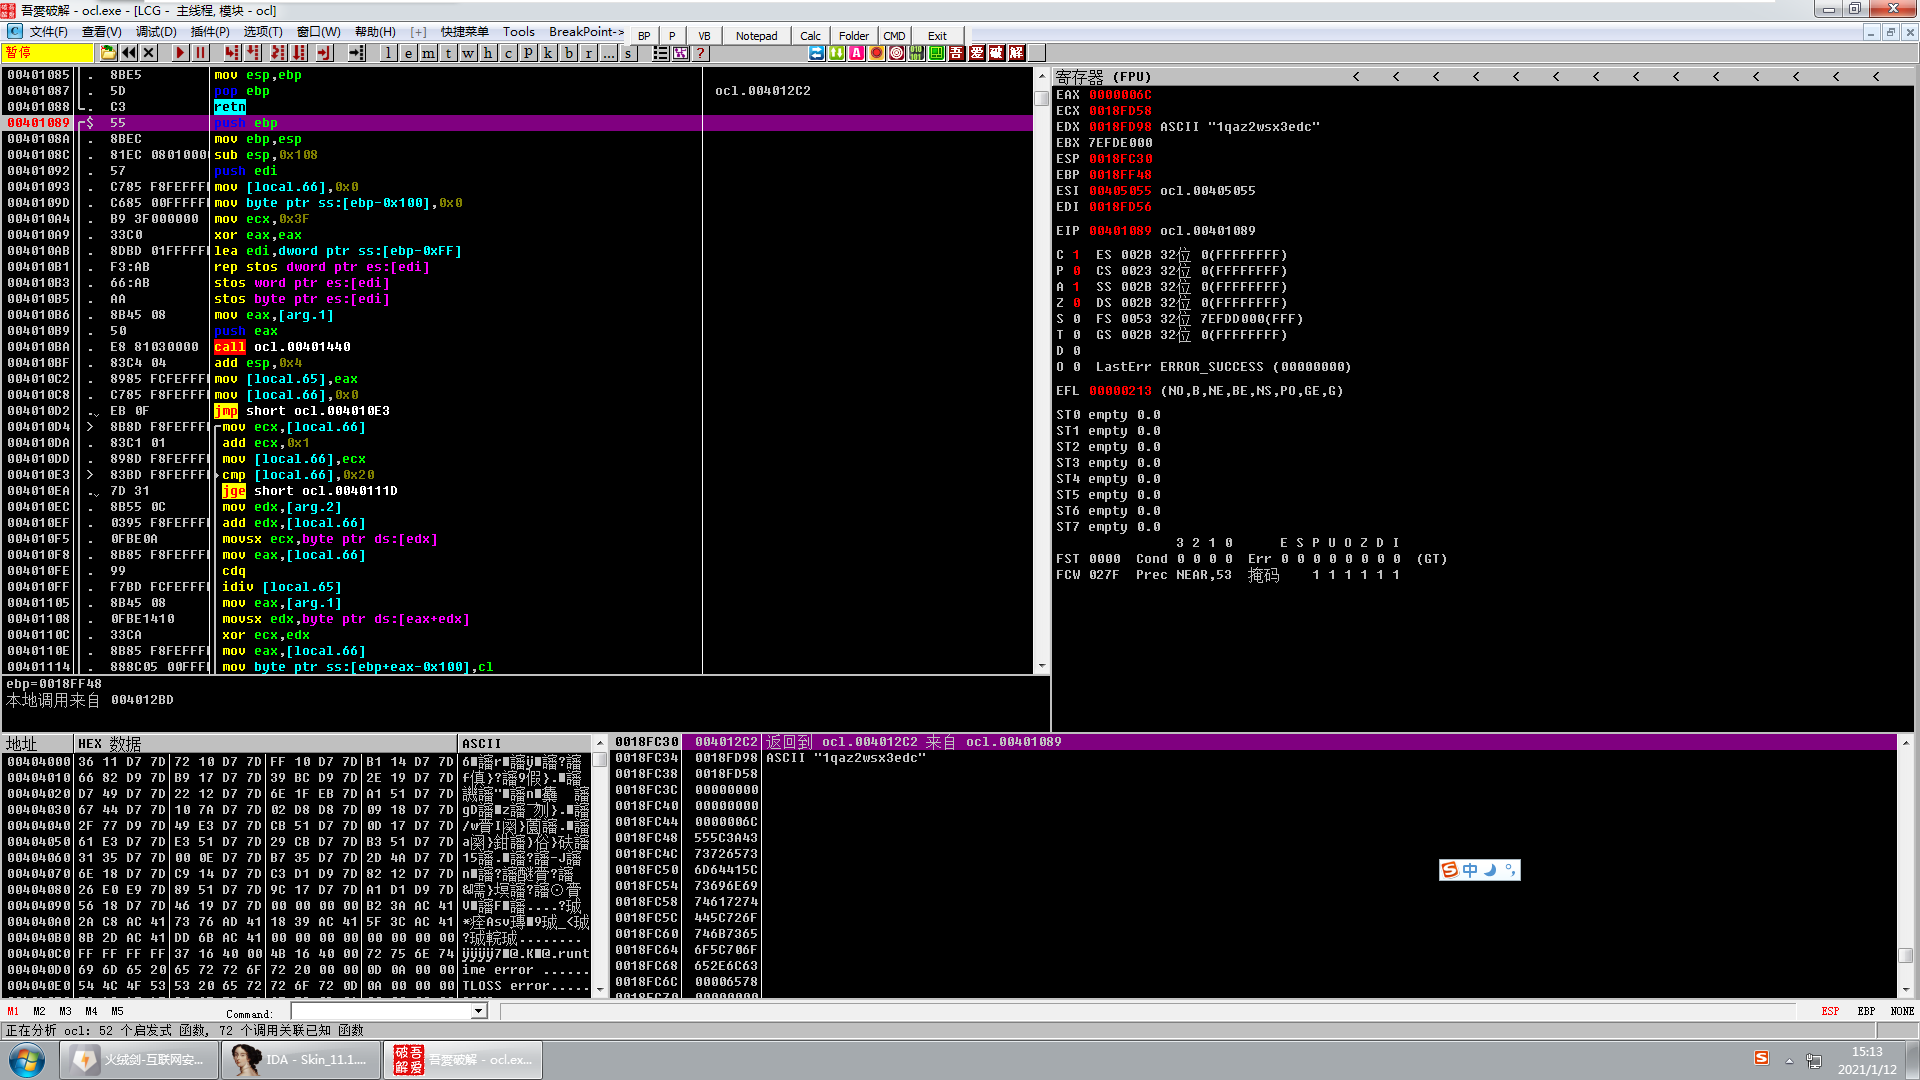The height and width of the screenshot is (1080, 1920).
Task: Open the BreakPoint-> quick menu
Action: click(586, 32)
